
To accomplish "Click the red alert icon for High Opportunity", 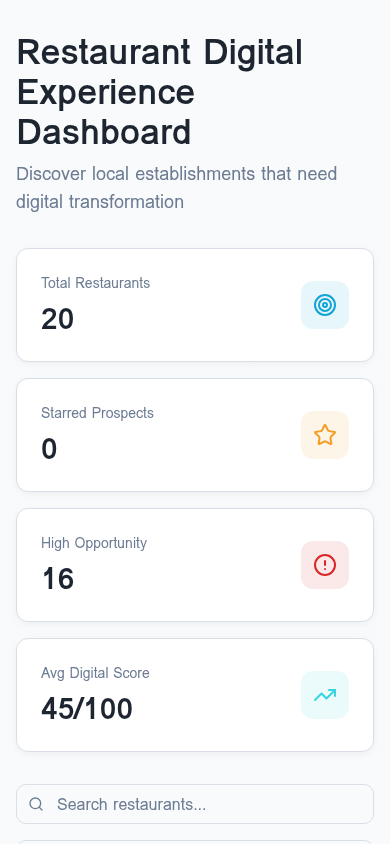I will pos(325,565).
